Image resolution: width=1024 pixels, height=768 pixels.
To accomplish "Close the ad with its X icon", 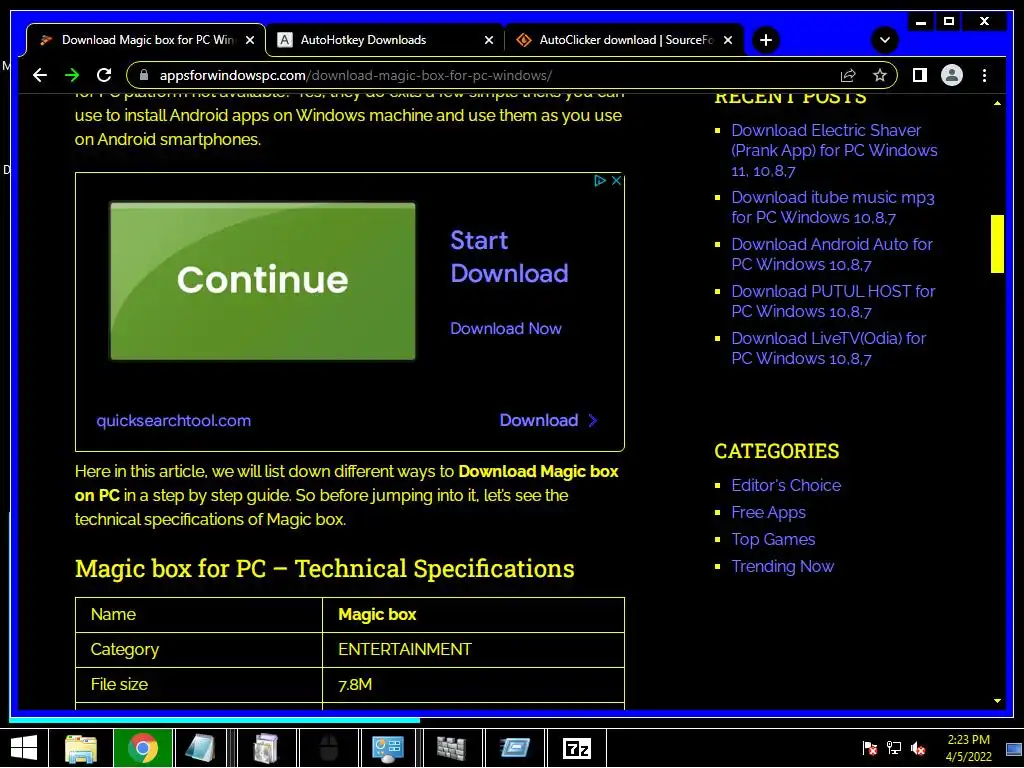I will pyautogui.click(x=616, y=181).
